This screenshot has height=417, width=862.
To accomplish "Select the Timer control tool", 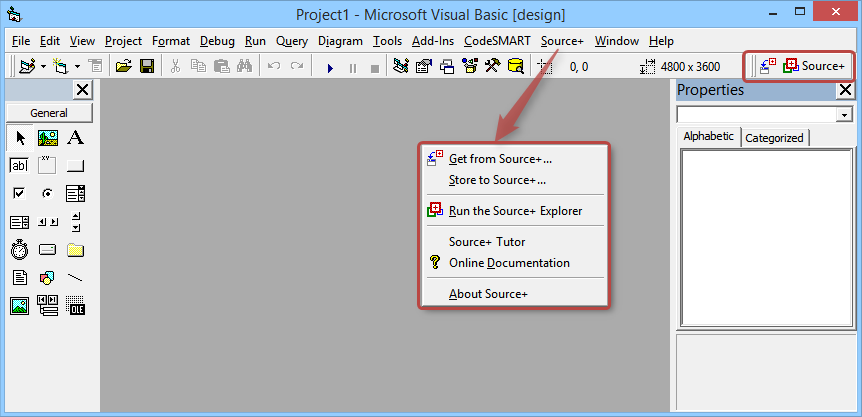I will coord(20,250).
